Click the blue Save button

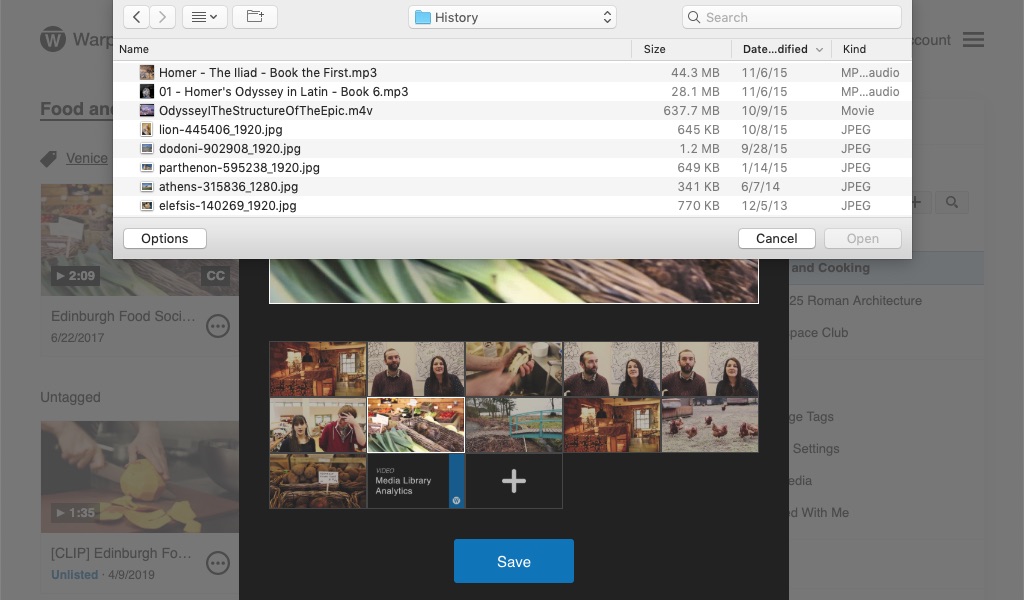coord(514,561)
